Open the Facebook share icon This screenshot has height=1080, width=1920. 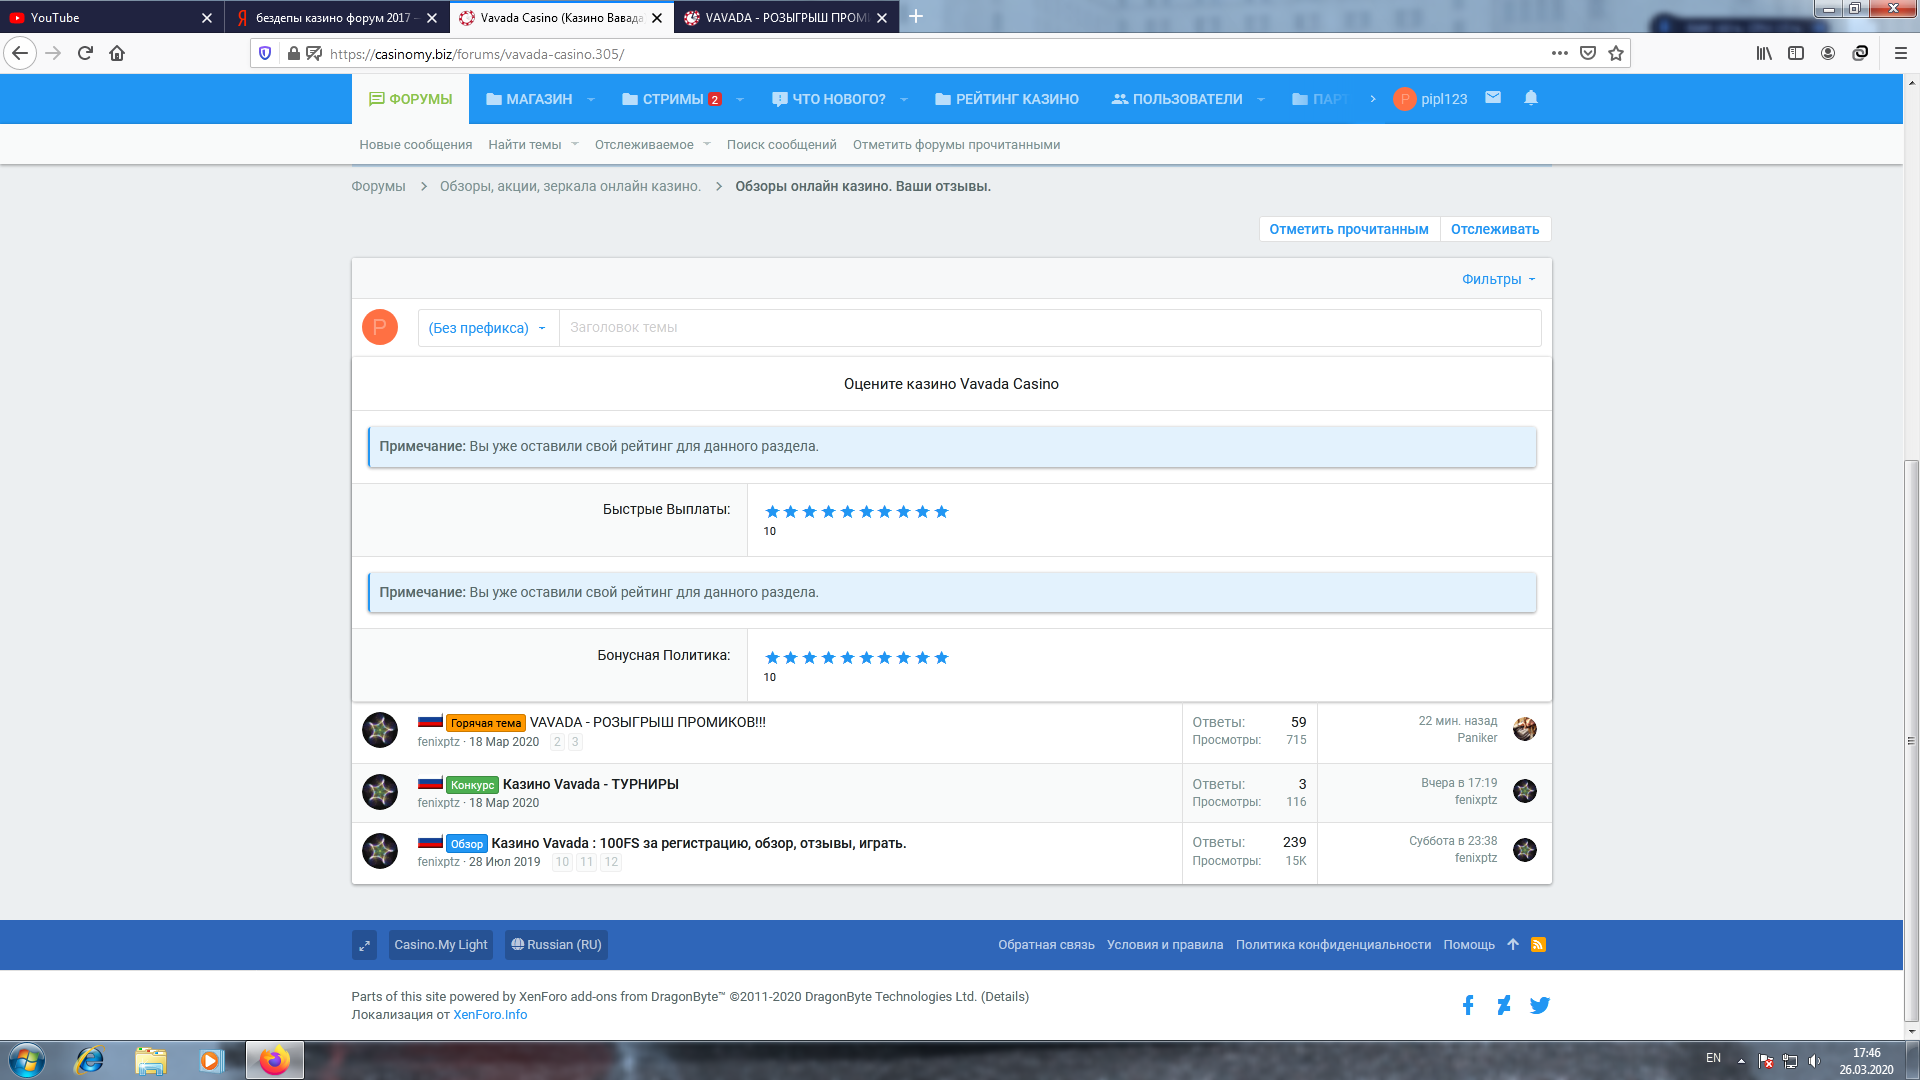coord(1468,1005)
